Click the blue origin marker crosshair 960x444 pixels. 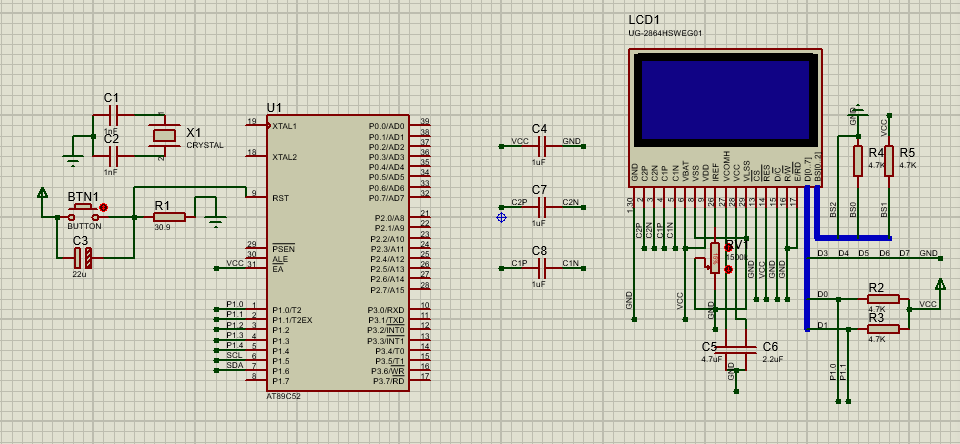501,217
